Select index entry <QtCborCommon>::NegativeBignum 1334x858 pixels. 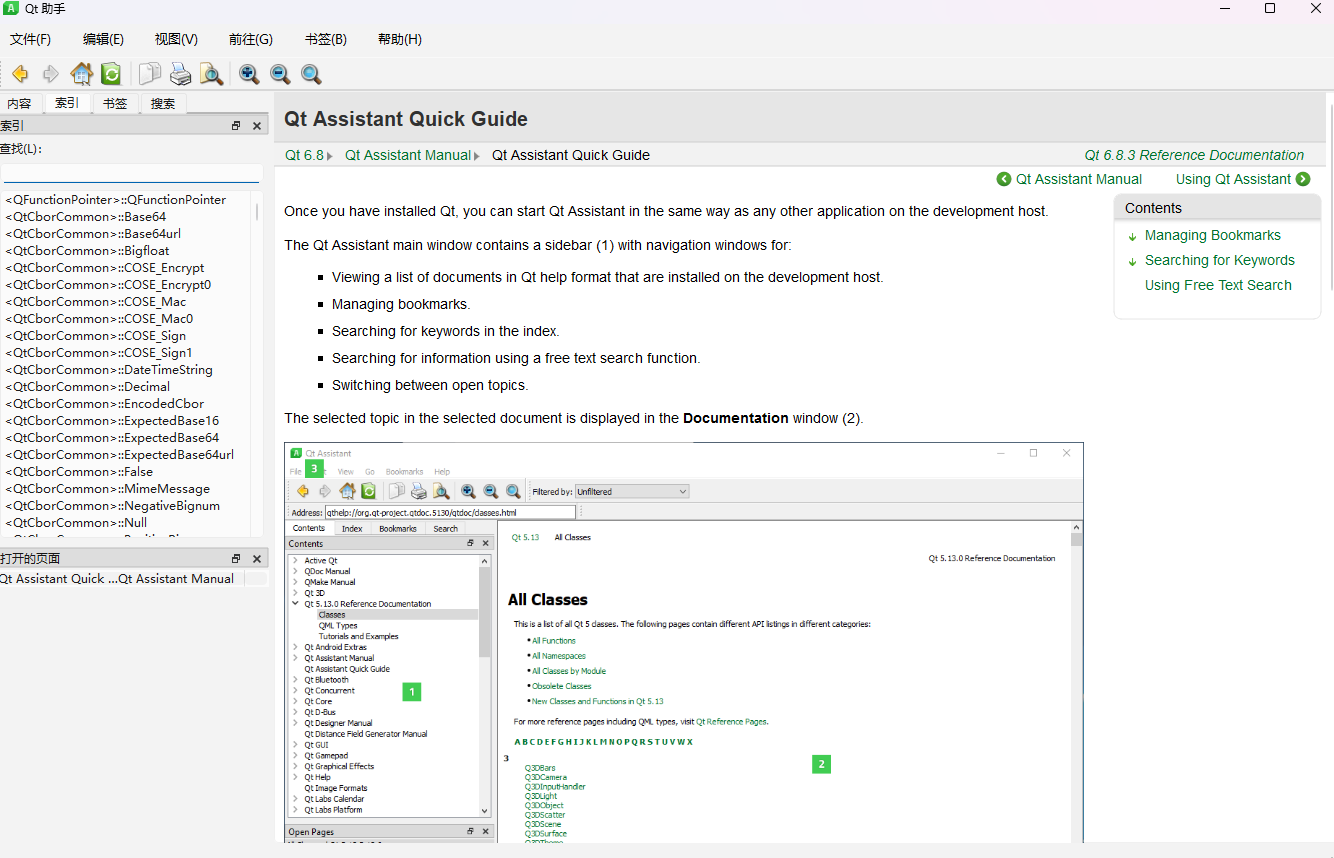click(112, 506)
